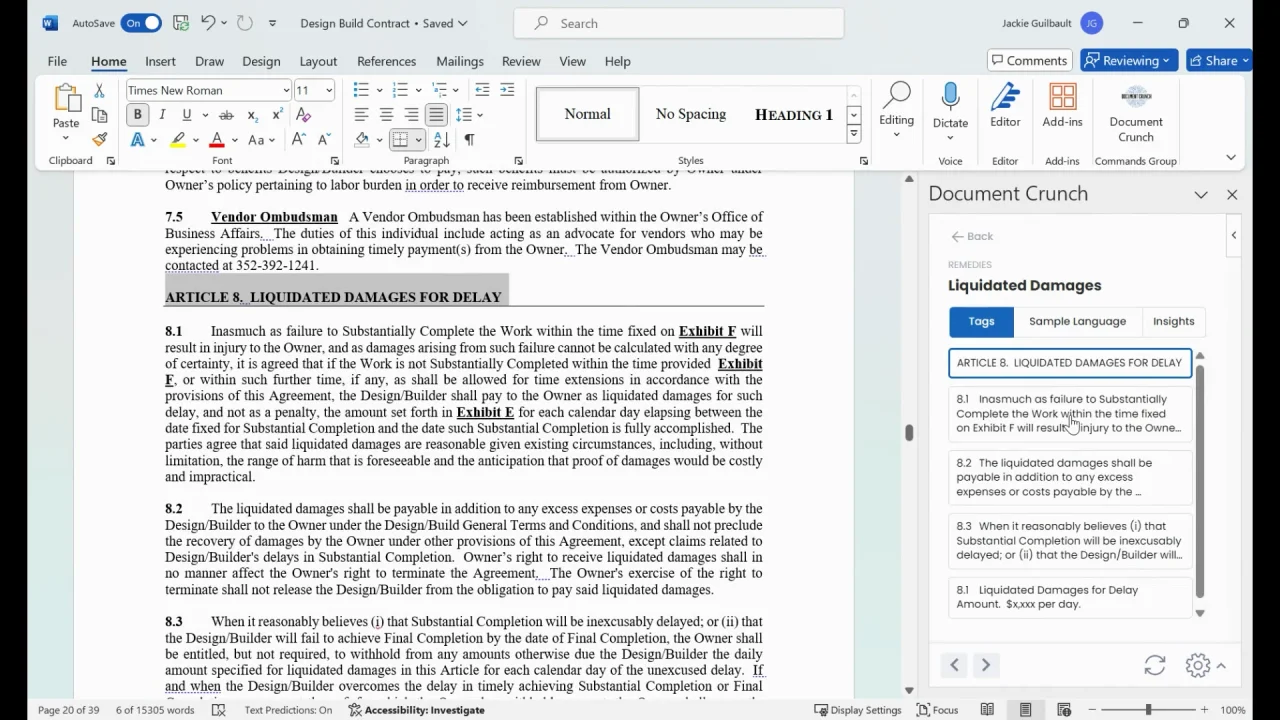This screenshot has height=720, width=1280.
Task: Open the Editor tool
Action: click(x=1005, y=106)
